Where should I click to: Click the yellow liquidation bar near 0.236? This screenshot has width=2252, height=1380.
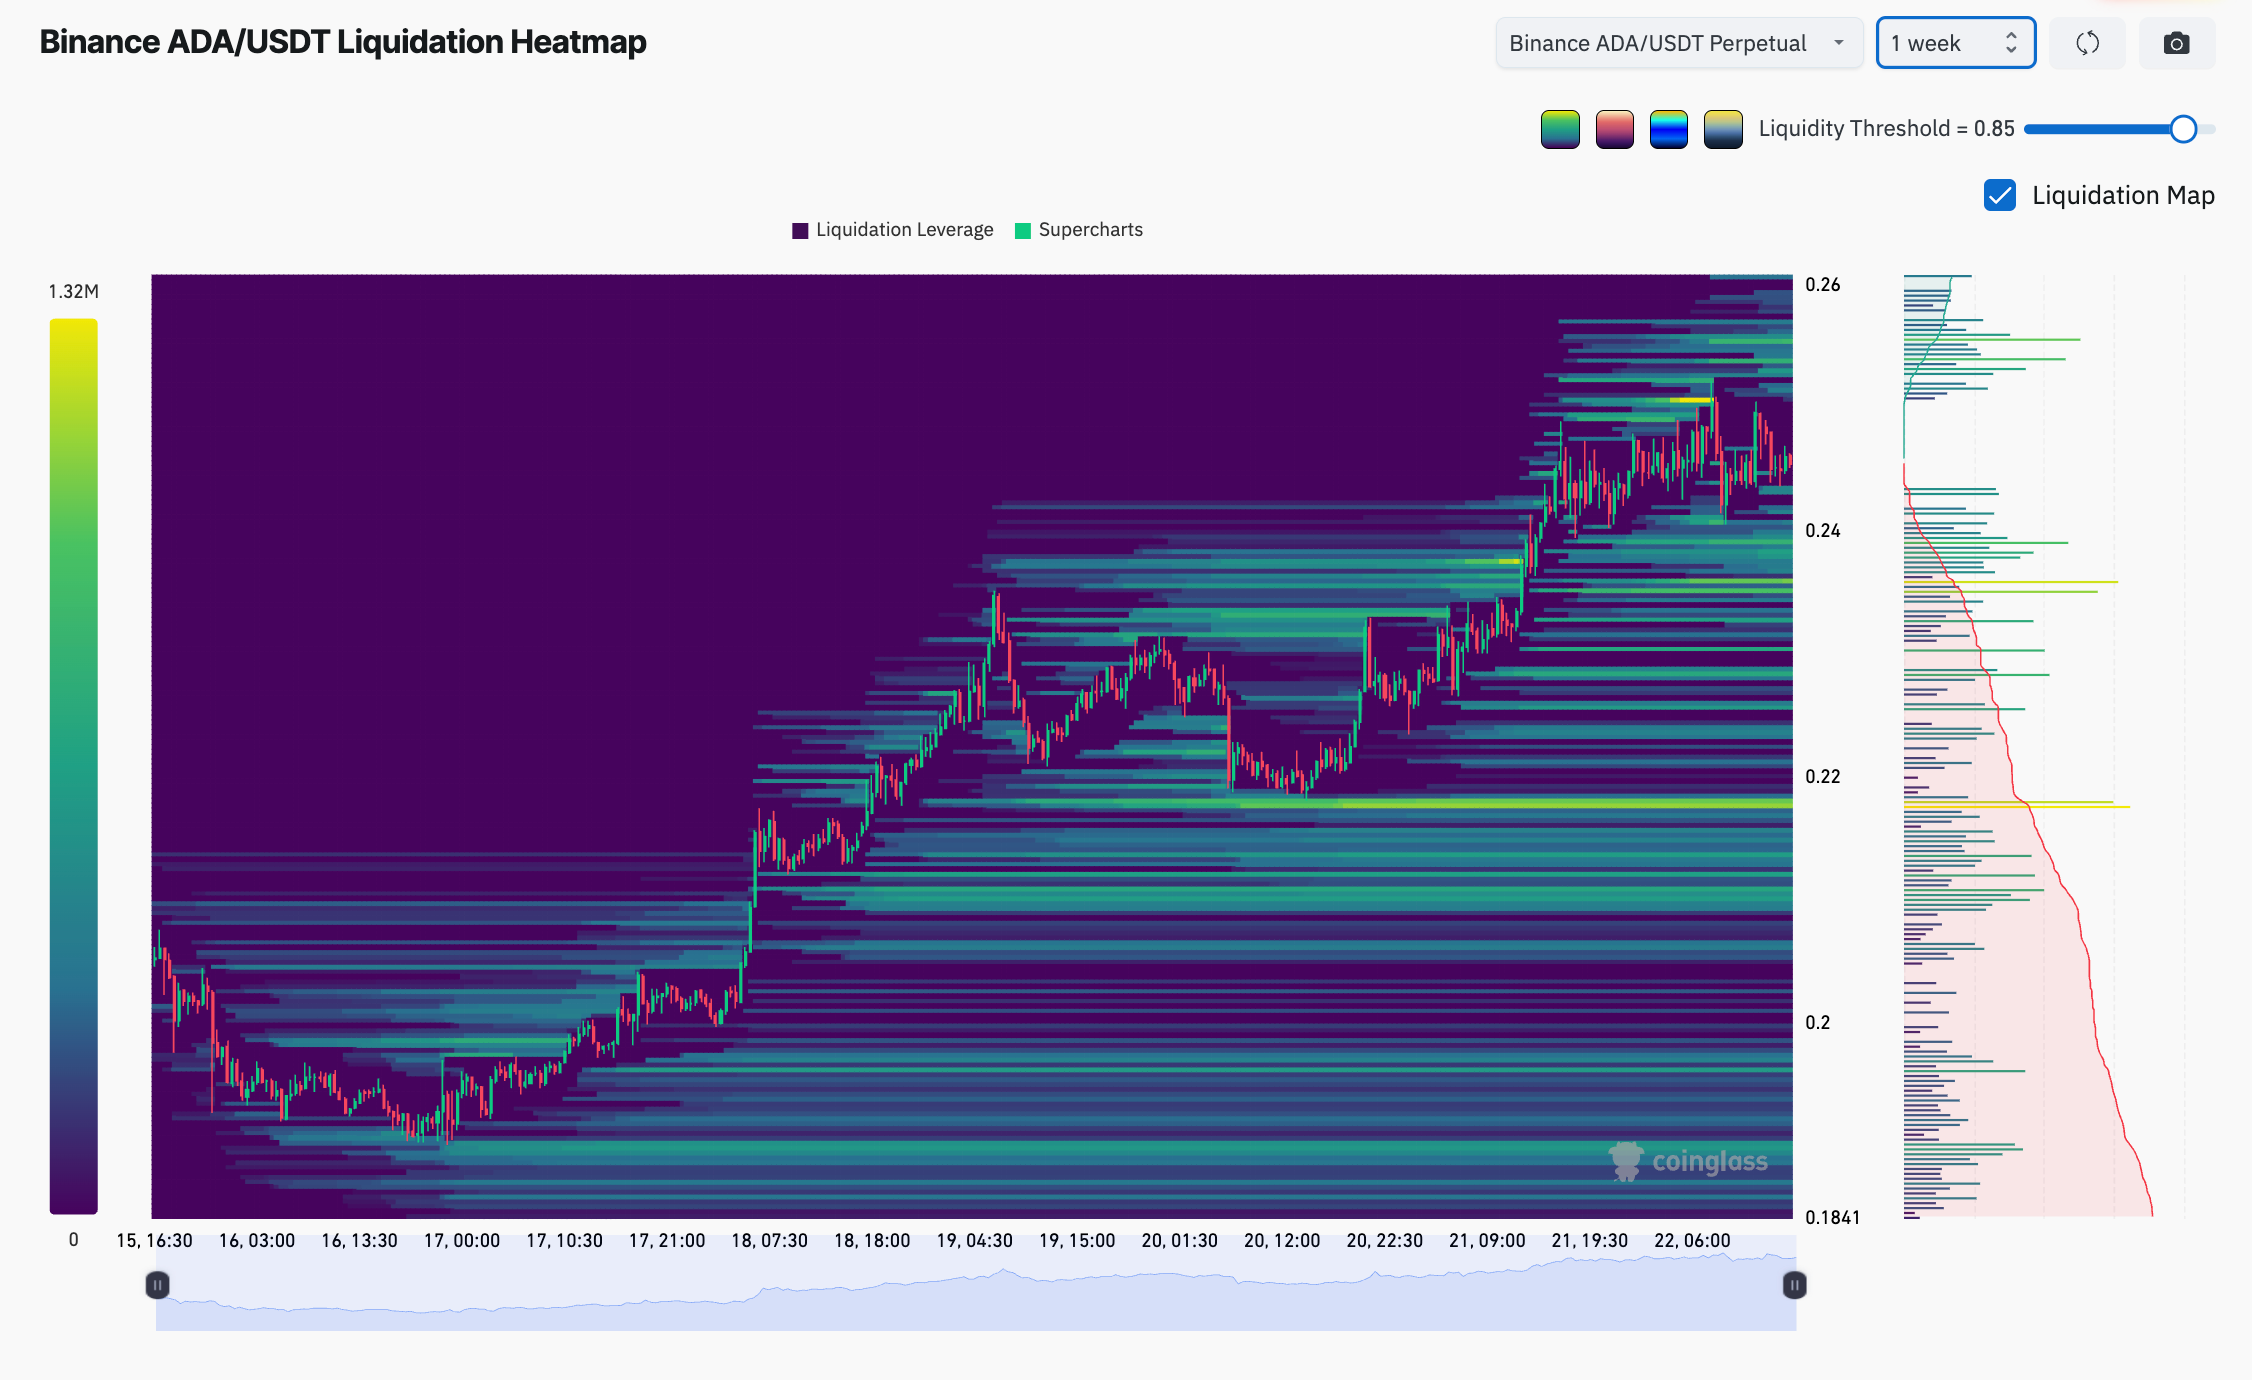pos(2010,582)
